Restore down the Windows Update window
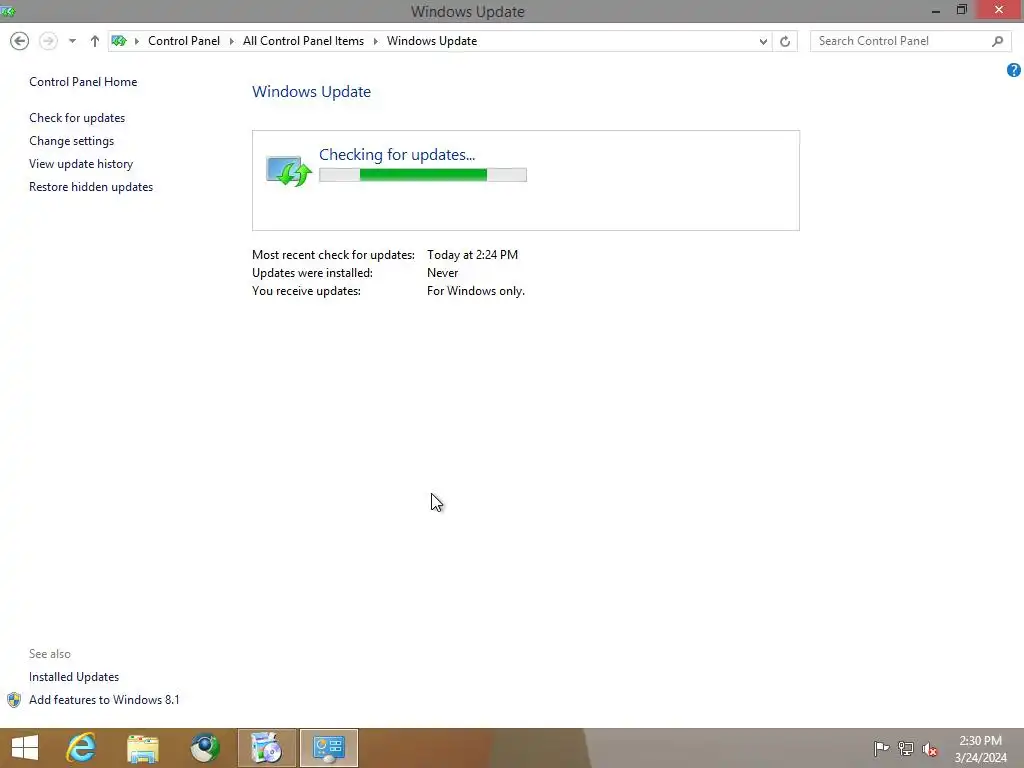The image size is (1024, 768). pos(962,10)
